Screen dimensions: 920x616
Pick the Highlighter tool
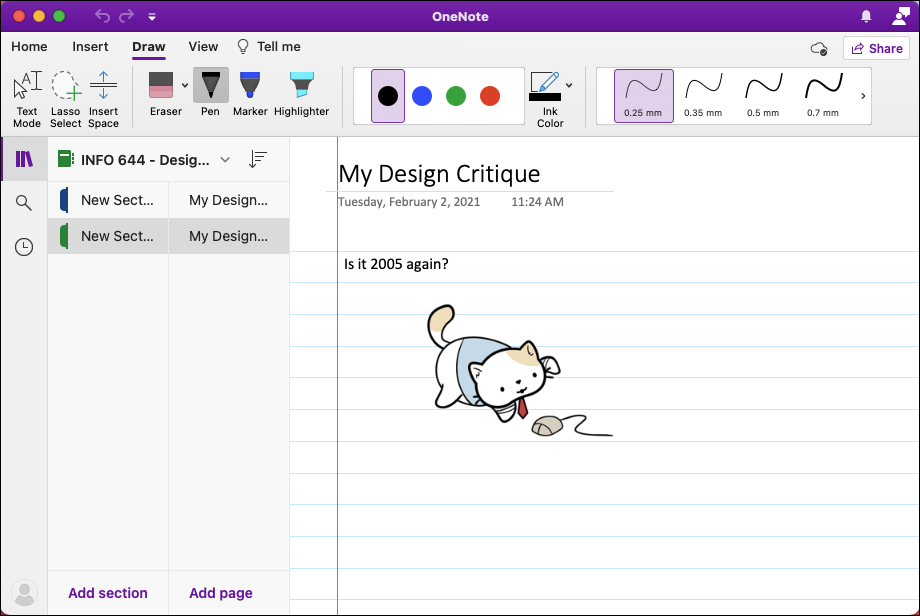(302, 94)
